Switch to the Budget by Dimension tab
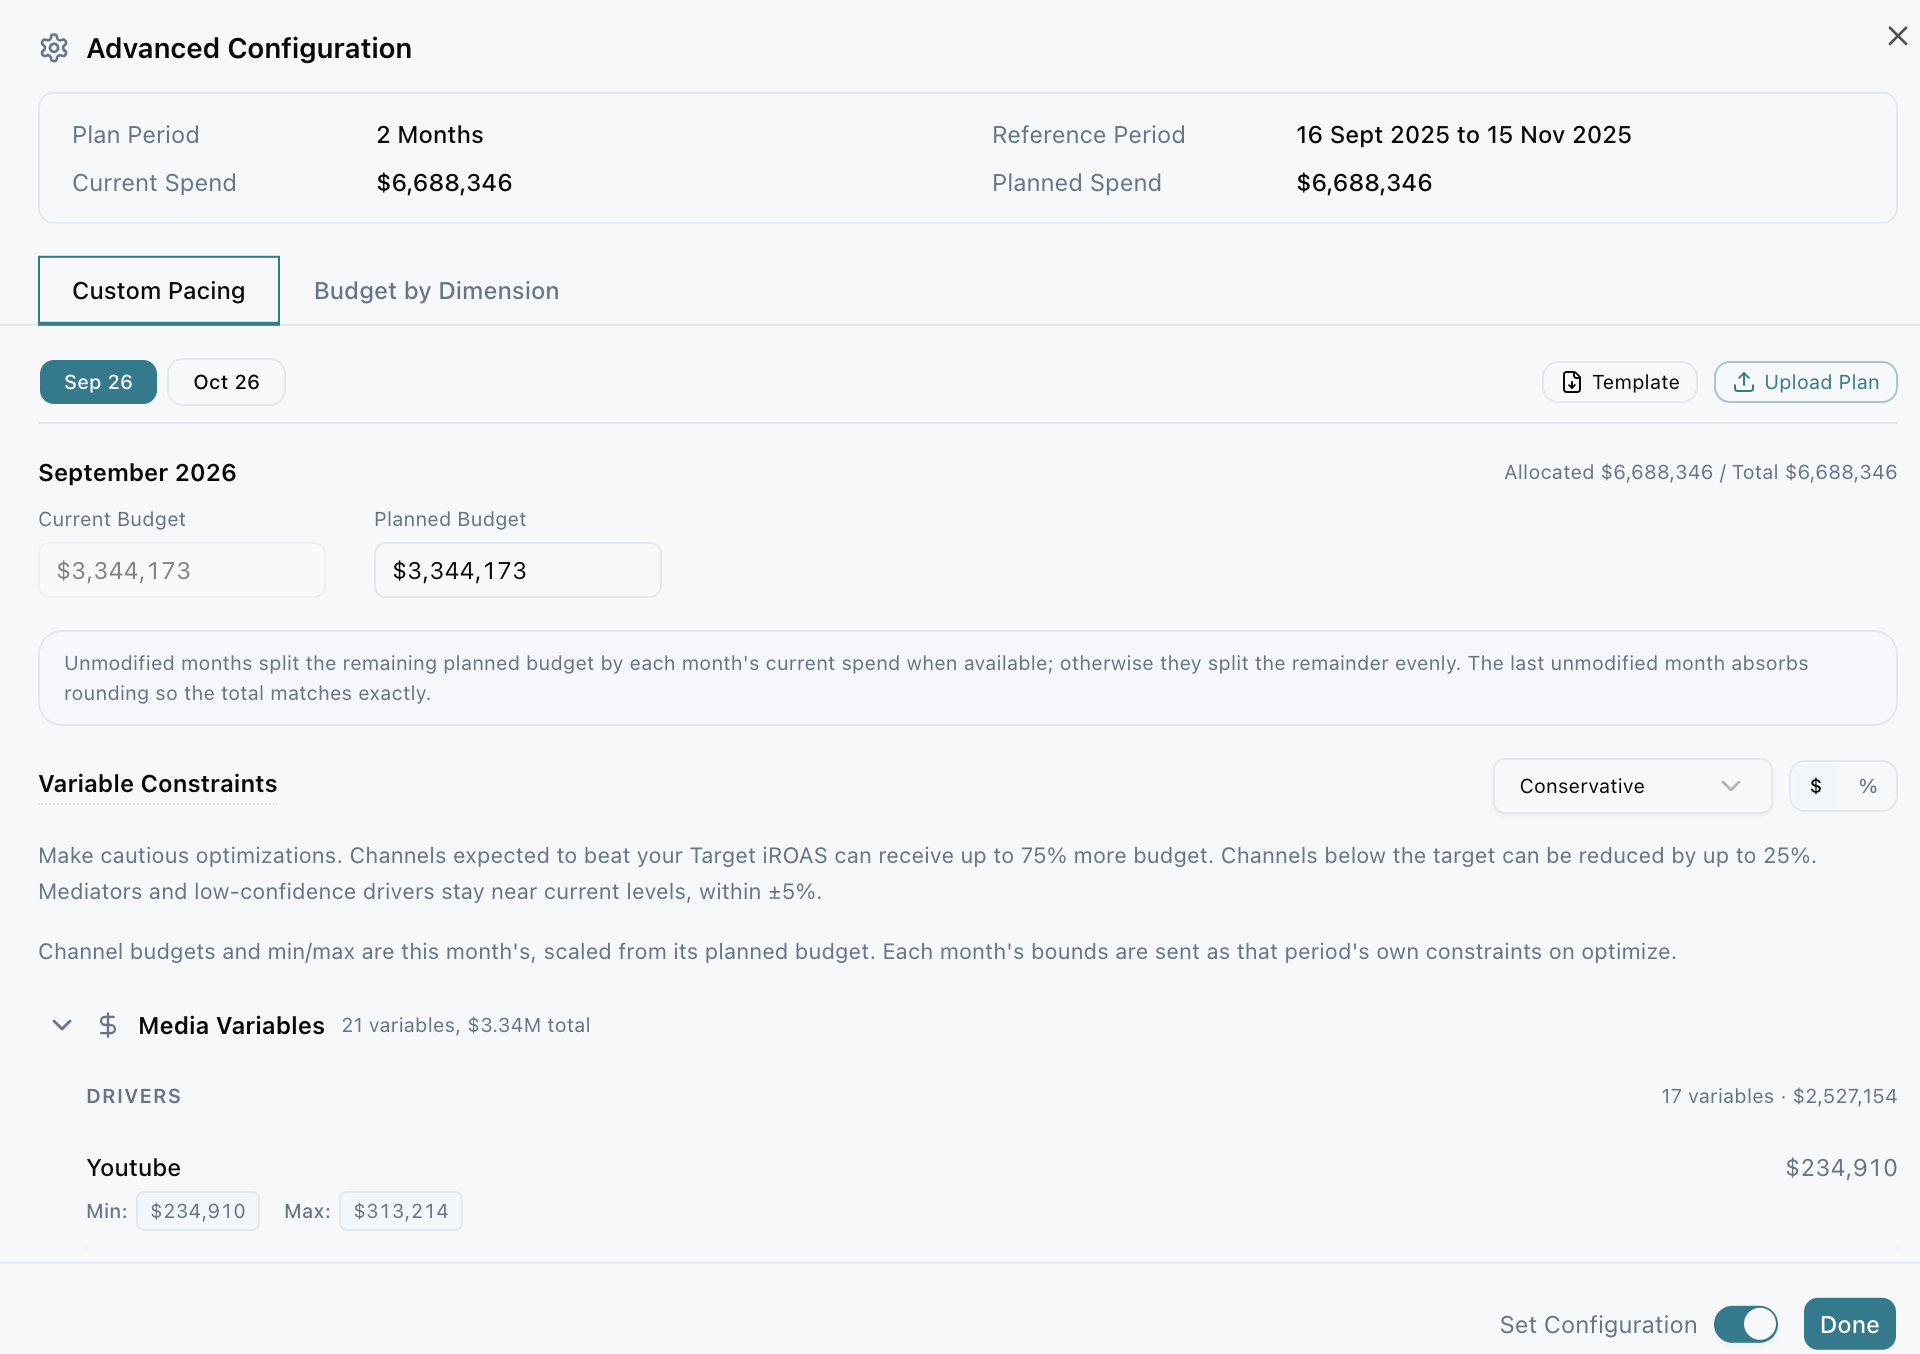The width and height of the screenshot is (1920, 1354). (x=436, y=291)
